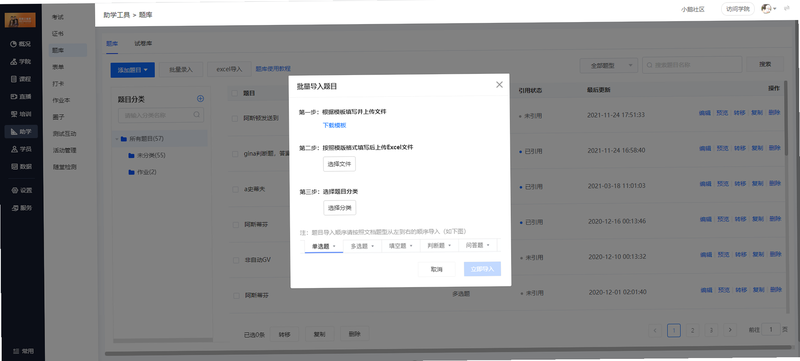The height and width of the screenshot is (361, 800).
Task: Open 小鹅社区 link in header
Action: click(692, 9)
